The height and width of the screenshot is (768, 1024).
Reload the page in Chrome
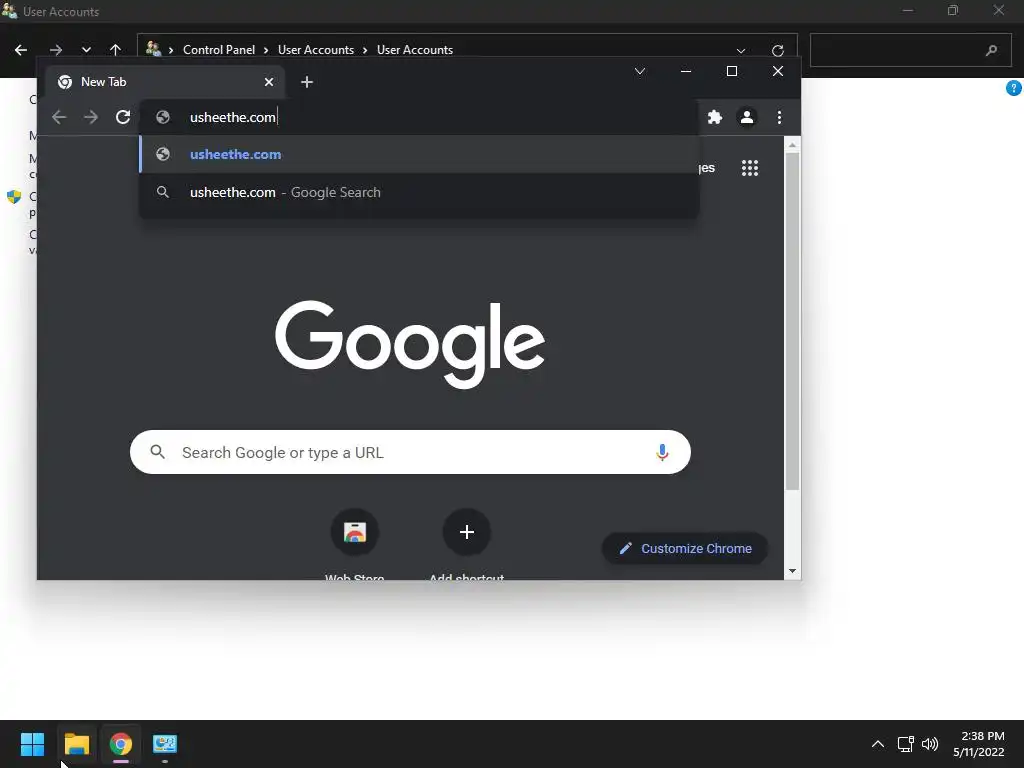123,117
